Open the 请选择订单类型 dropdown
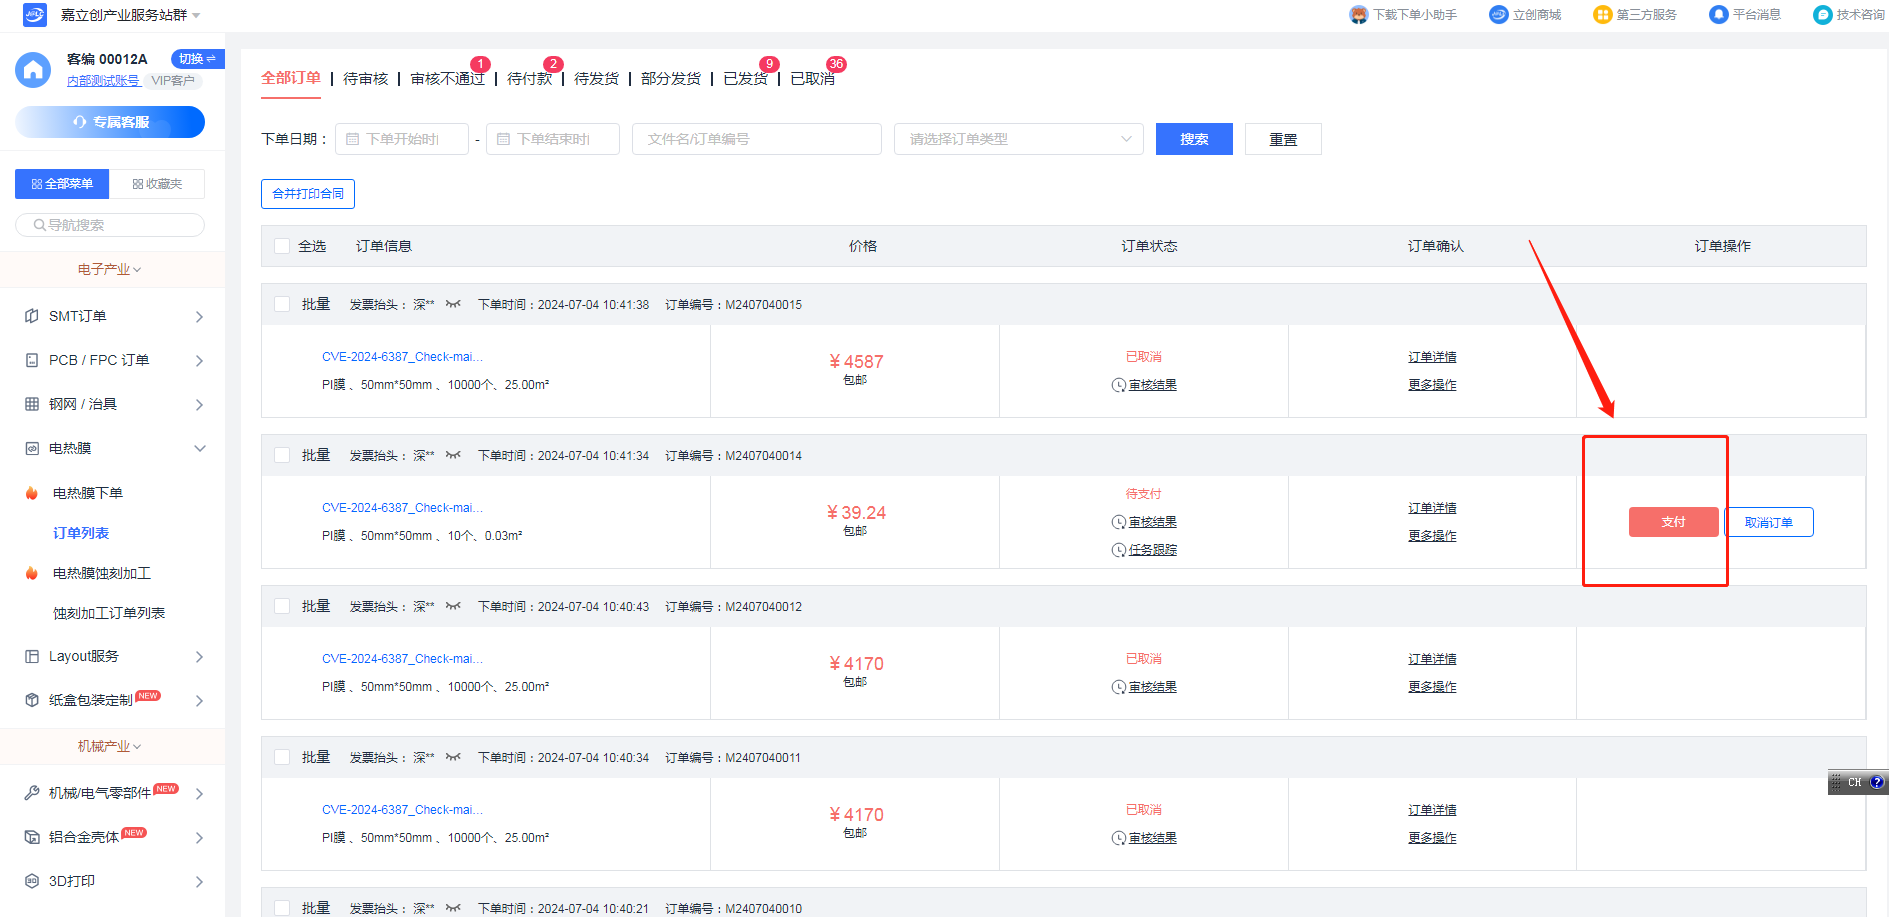Viewport: 1889px width, 917px height. point(1018,139)
